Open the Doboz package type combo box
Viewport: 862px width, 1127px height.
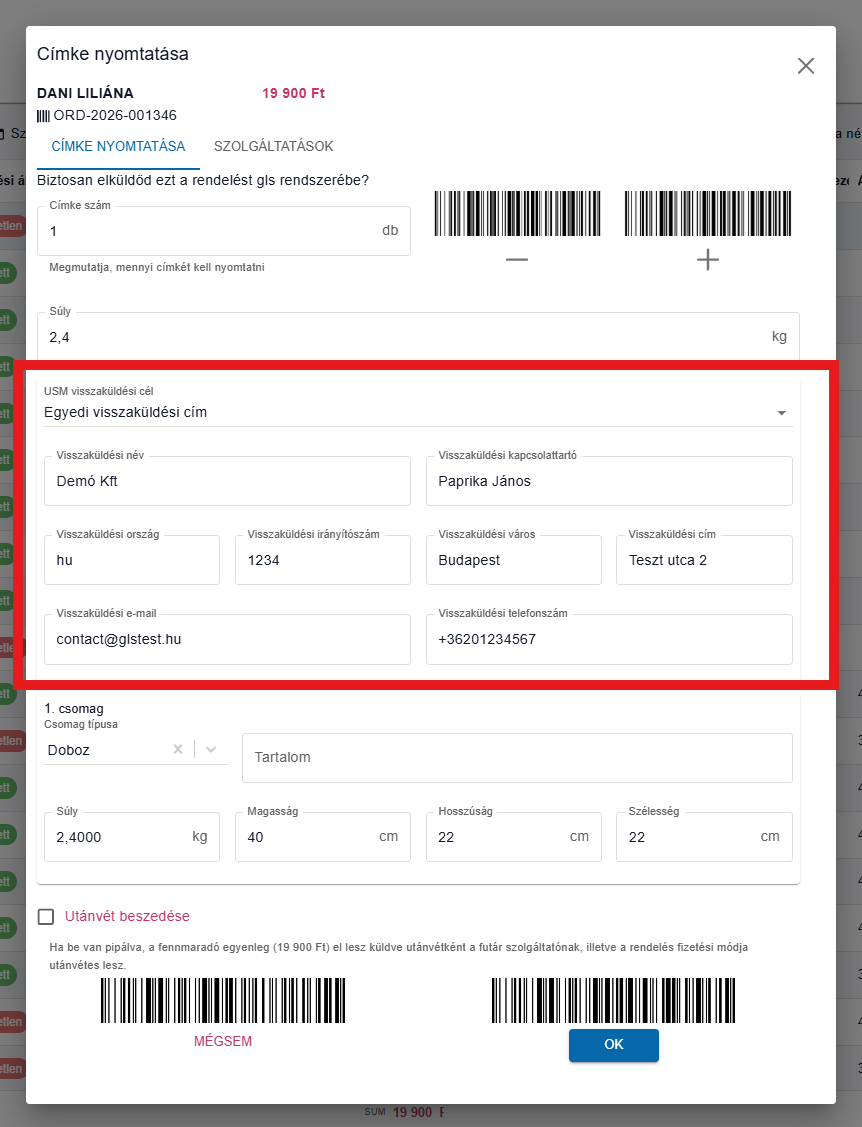point(135,750)
